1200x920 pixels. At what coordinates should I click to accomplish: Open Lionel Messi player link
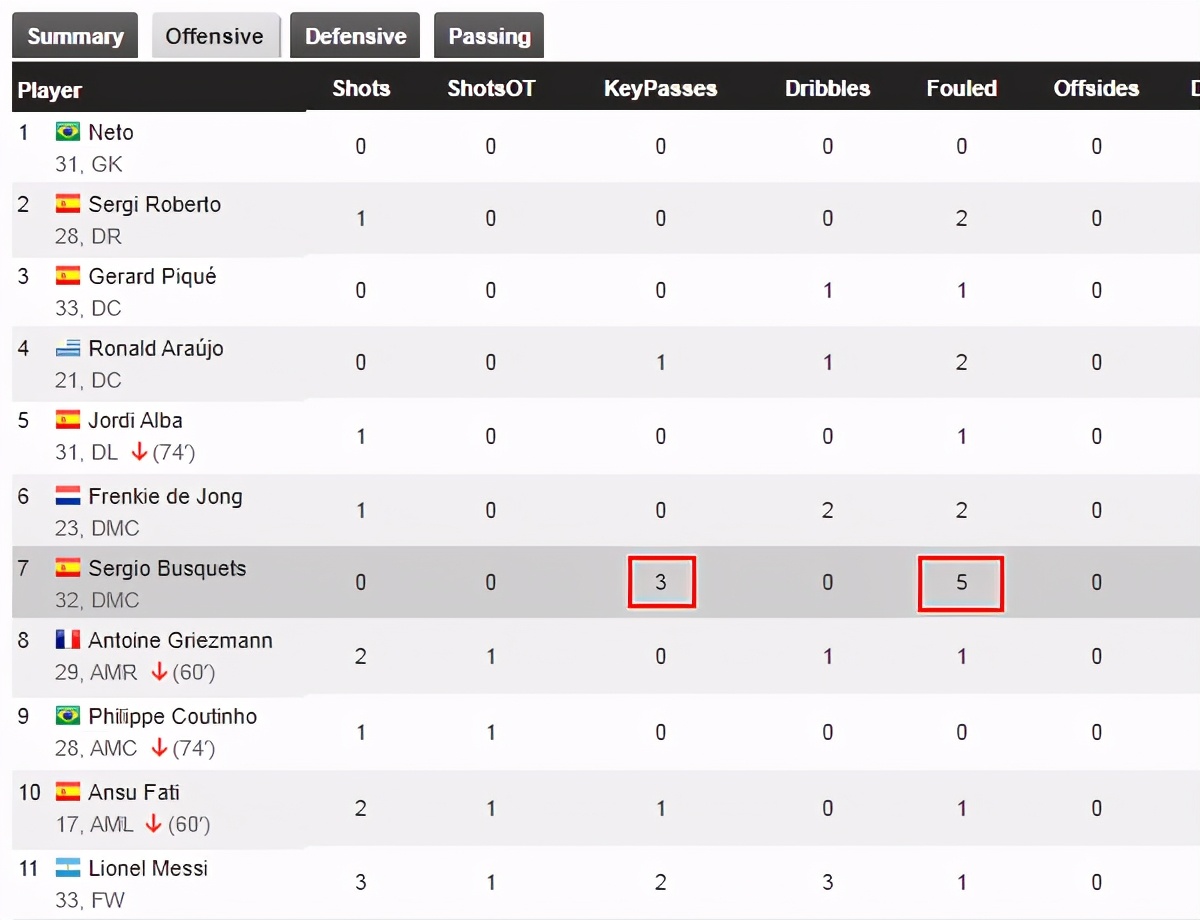pyautogui.click(x=148, y=868)
